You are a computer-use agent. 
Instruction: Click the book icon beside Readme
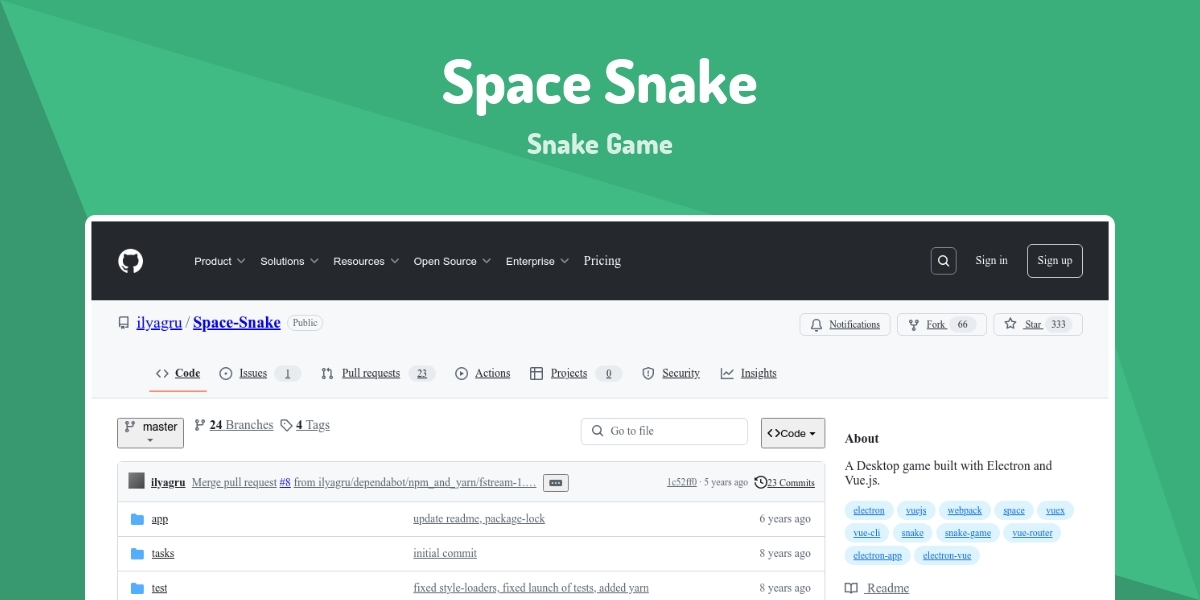(x=851, y=588)
